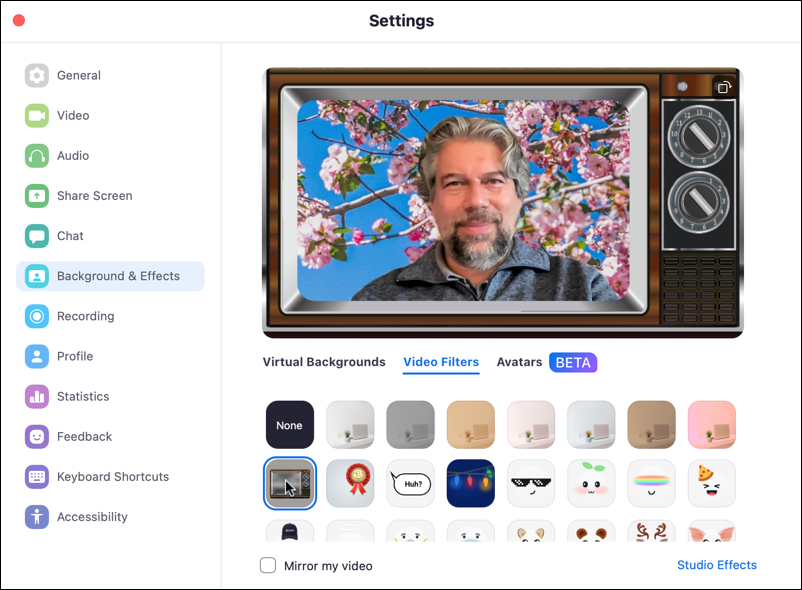Click the picture-in-picture icon on the preview

[723, 88]
